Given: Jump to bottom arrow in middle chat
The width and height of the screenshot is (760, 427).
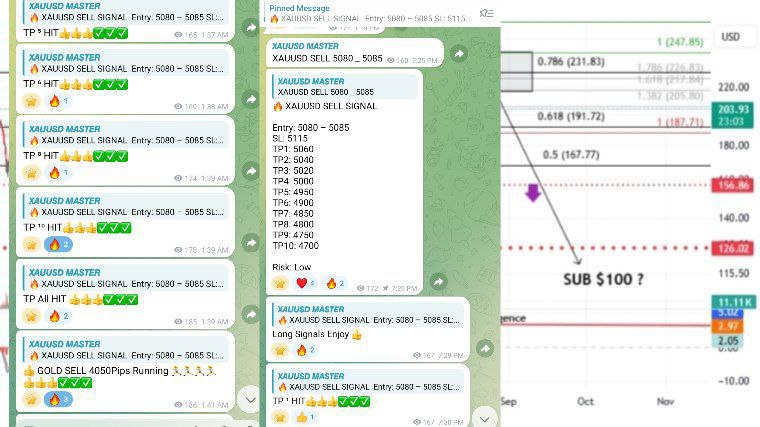Looking at the screenshot, I should click(x=484, y=420).
